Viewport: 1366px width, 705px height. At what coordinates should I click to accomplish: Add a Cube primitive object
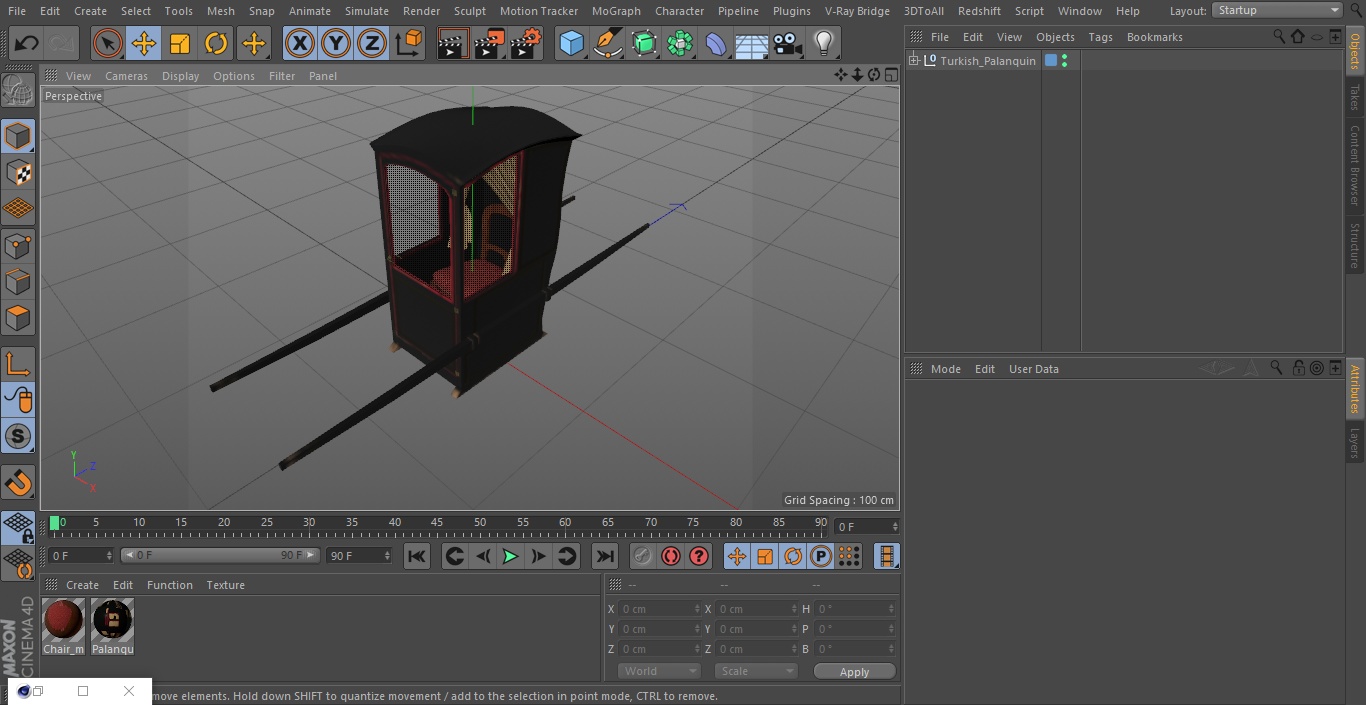click(572, 44)
